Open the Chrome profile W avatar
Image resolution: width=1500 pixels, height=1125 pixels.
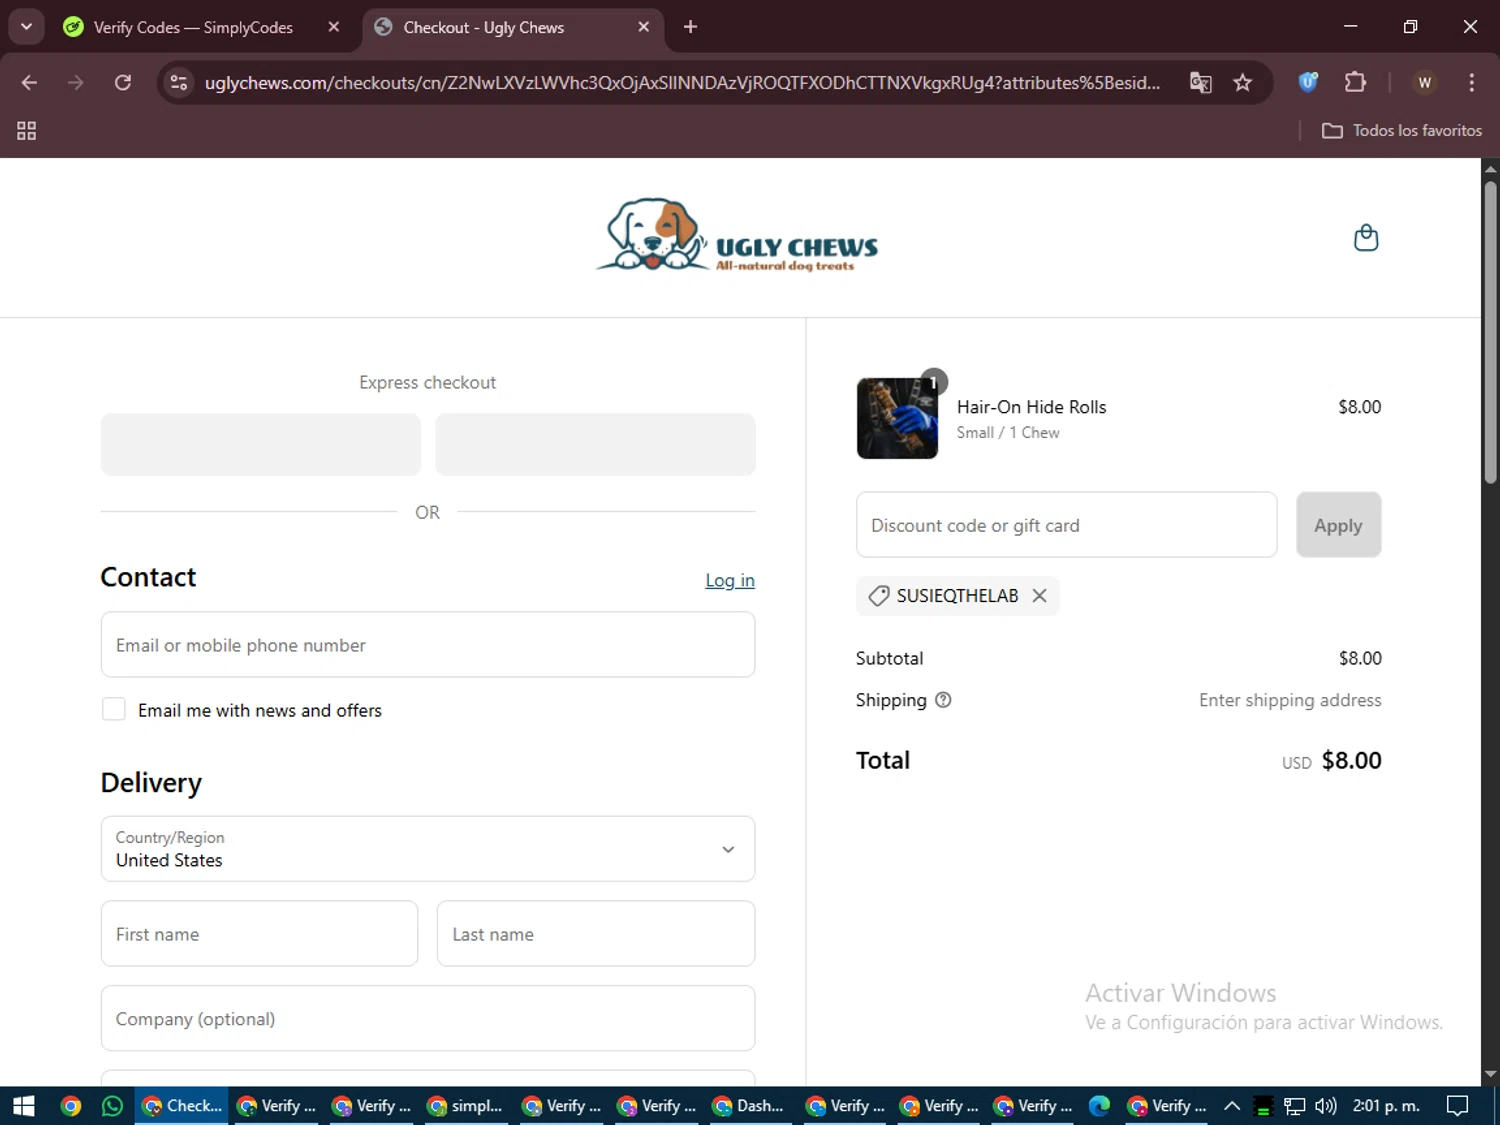coord(1425,83)
